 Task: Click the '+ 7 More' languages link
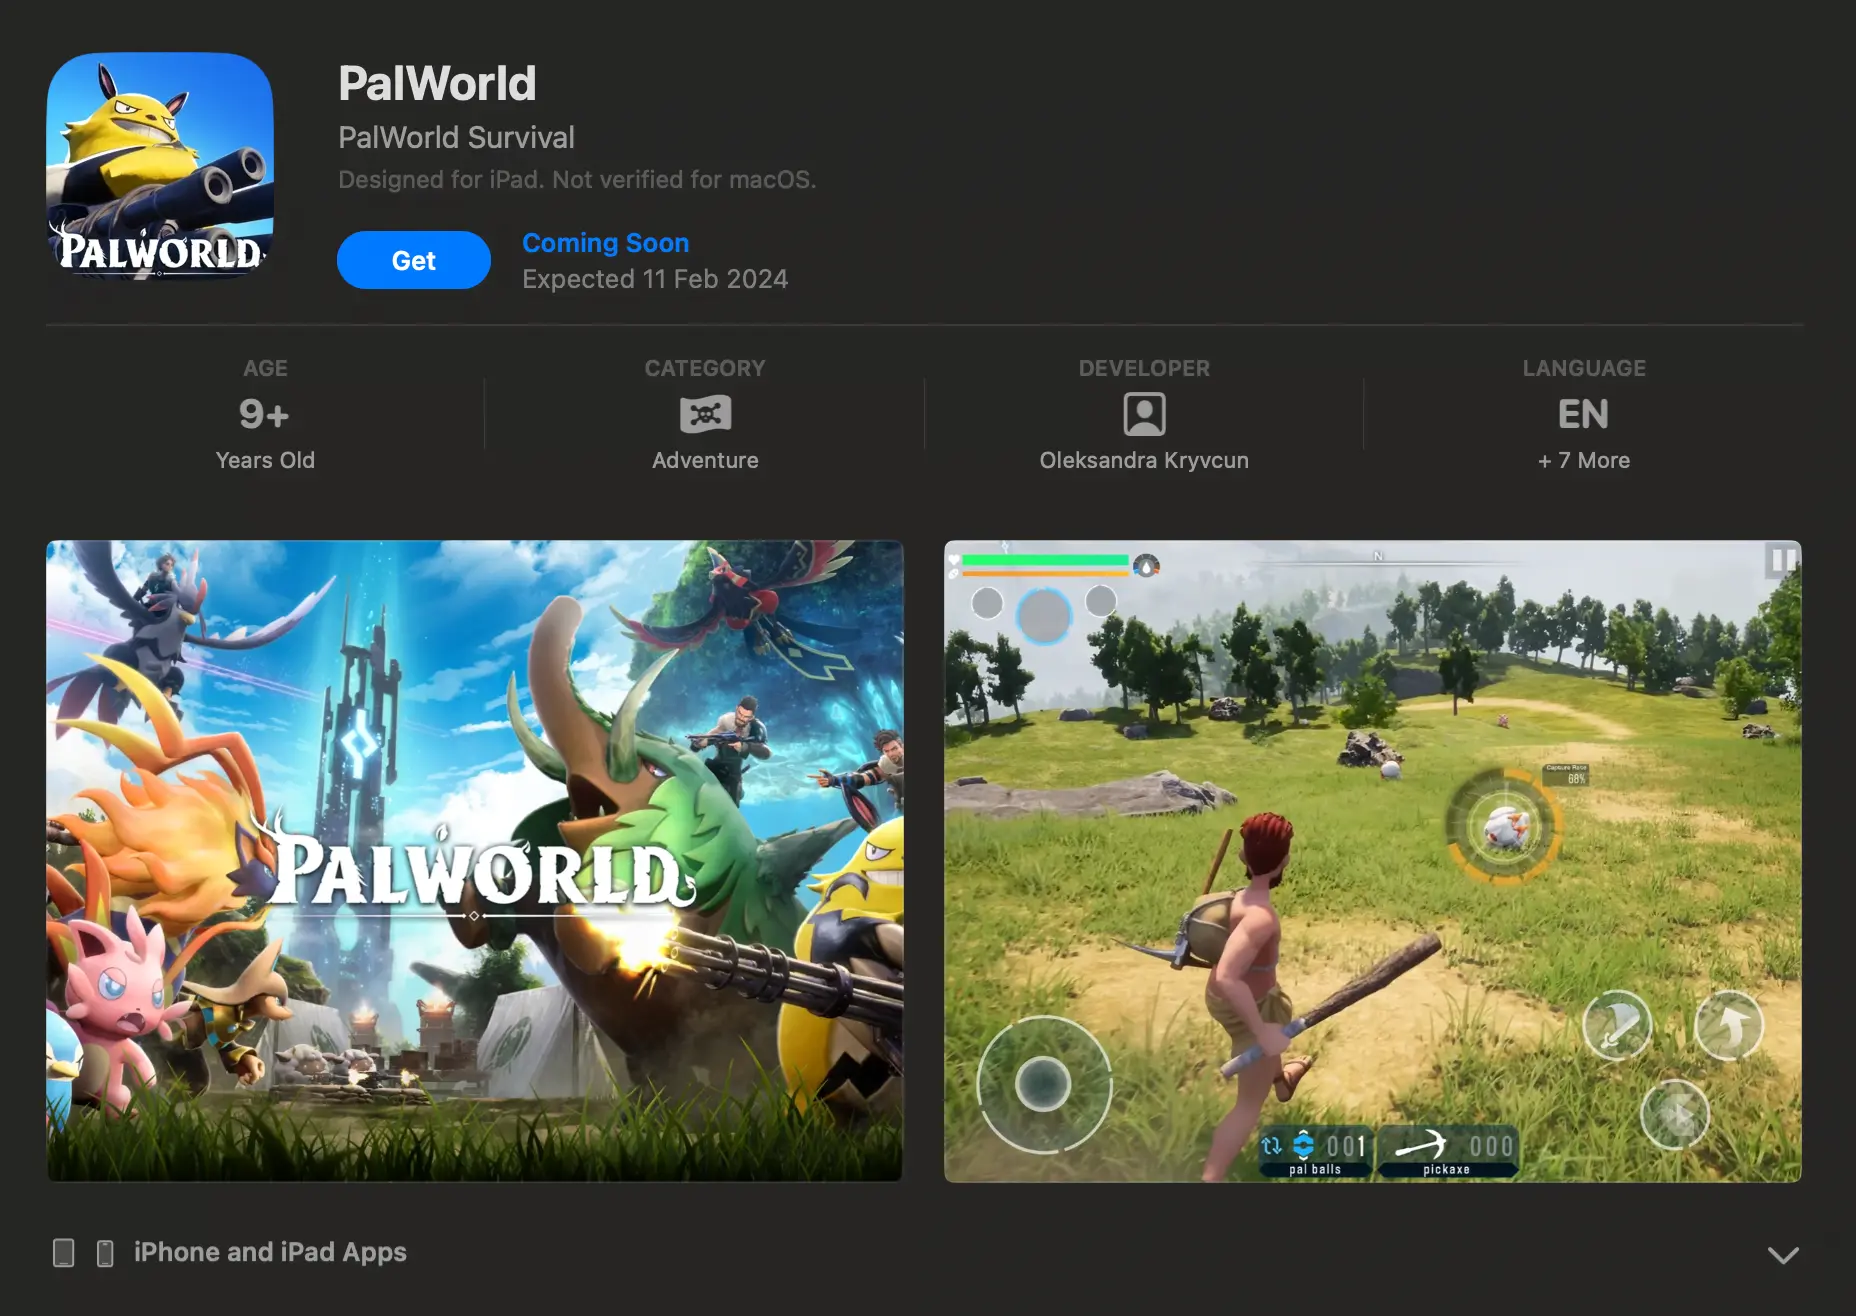1583,460
